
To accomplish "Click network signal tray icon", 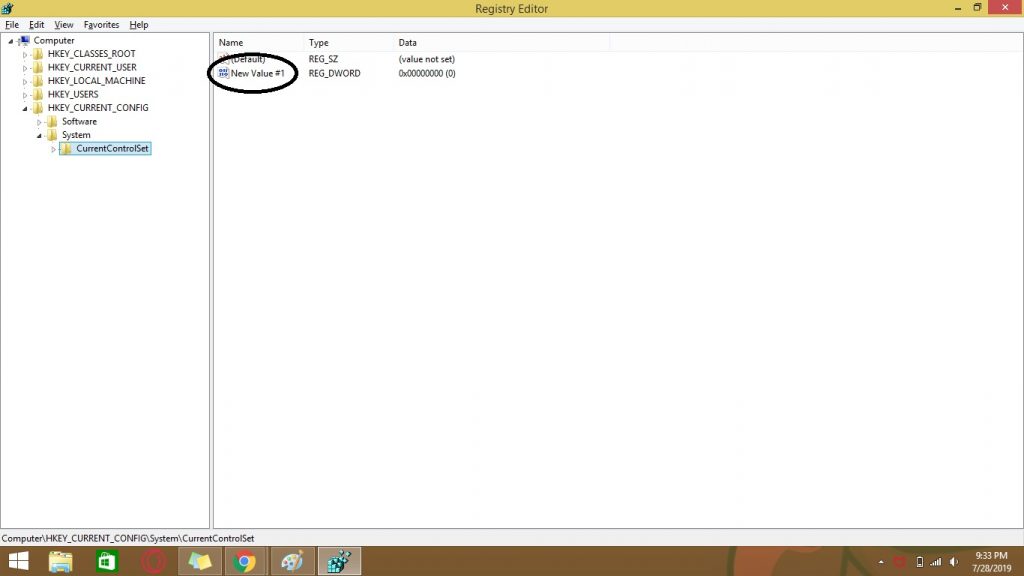I will (x=936, y=562).
